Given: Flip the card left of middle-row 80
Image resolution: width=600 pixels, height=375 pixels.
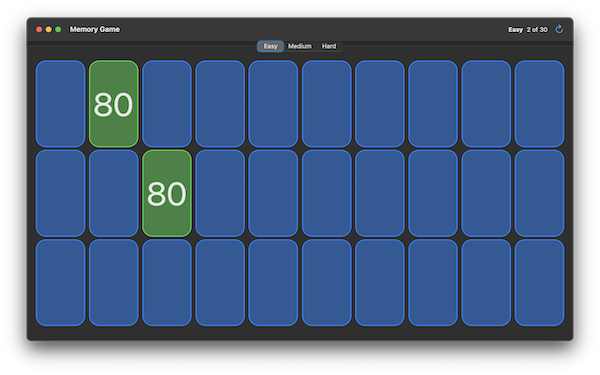Looking at the screenshot, I should [114, 193].
